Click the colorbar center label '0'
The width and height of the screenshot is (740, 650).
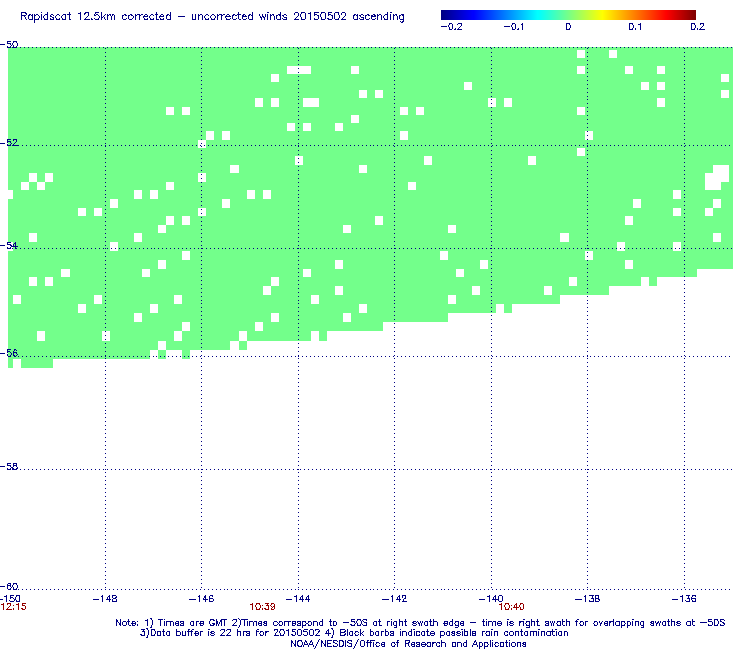click(568, 27)
